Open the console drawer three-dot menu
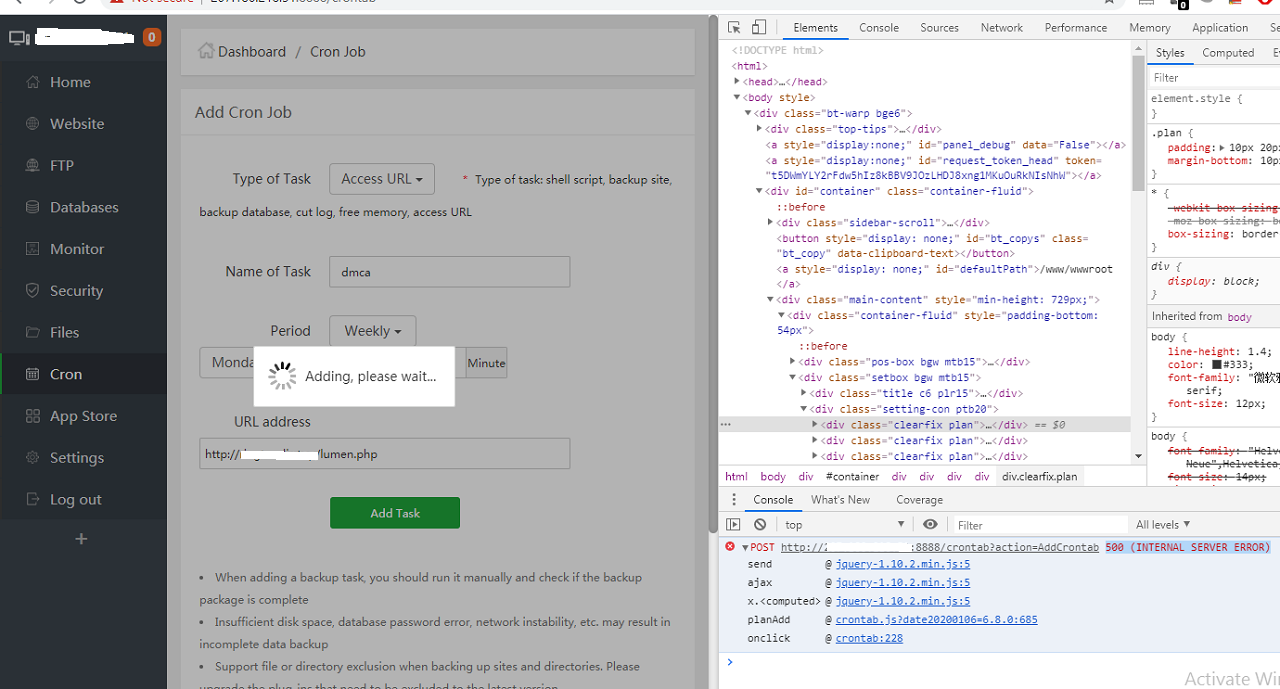The width and height of the screenshot is (1280, 689). (733, 500)
